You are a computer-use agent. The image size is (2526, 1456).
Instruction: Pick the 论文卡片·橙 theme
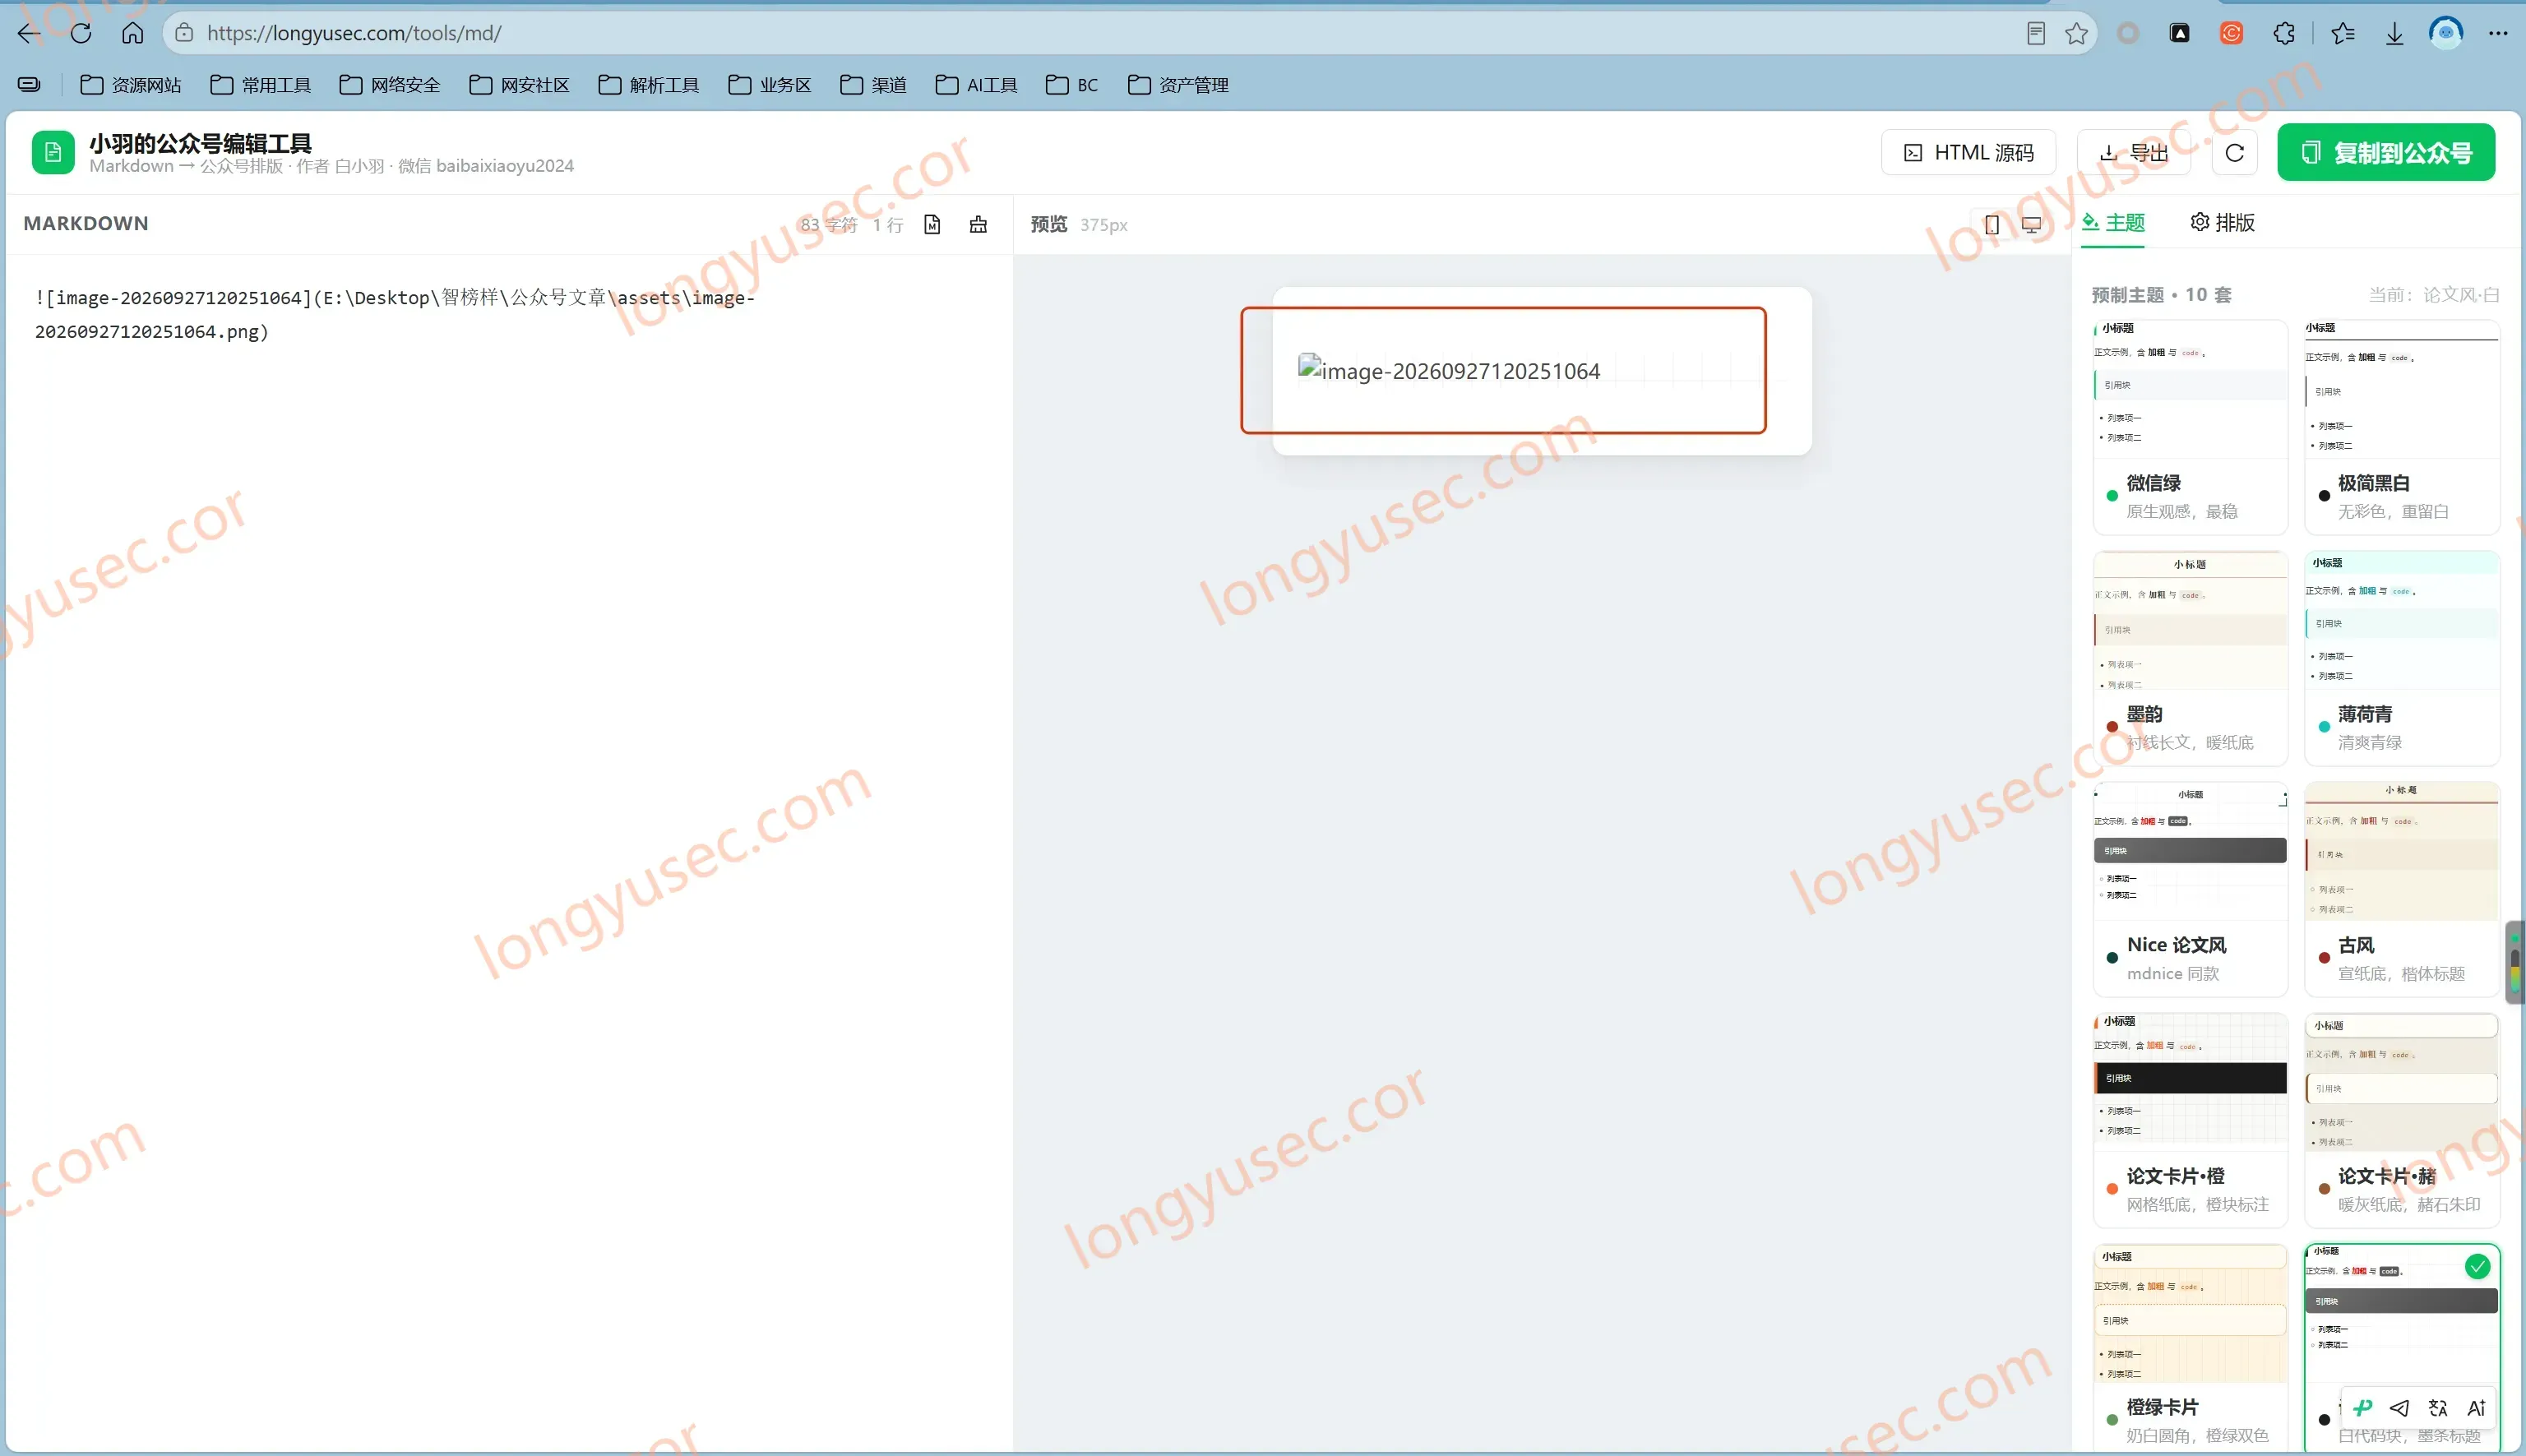(2190, 1120)
